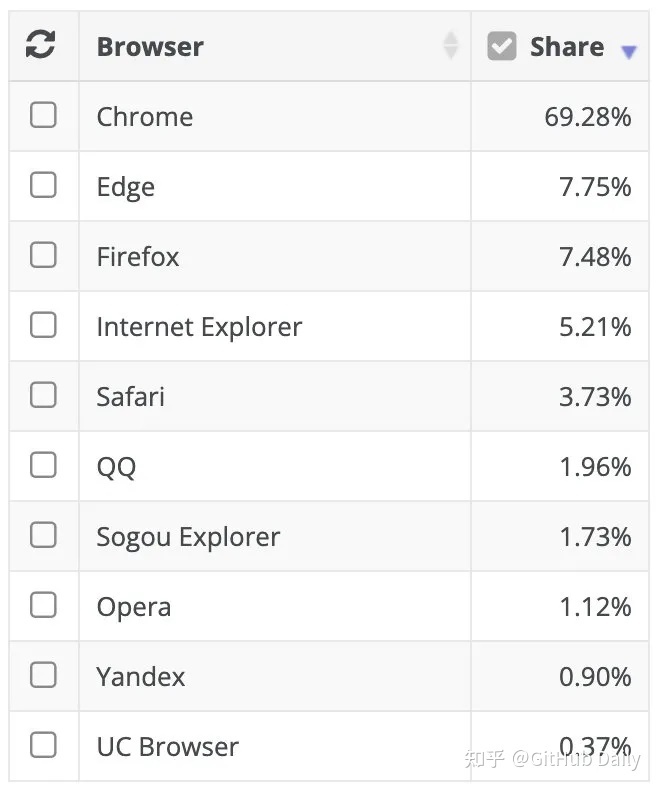Select the Edge row checkbox
Viewport: 658px width, 790px height.
(43, 185)
